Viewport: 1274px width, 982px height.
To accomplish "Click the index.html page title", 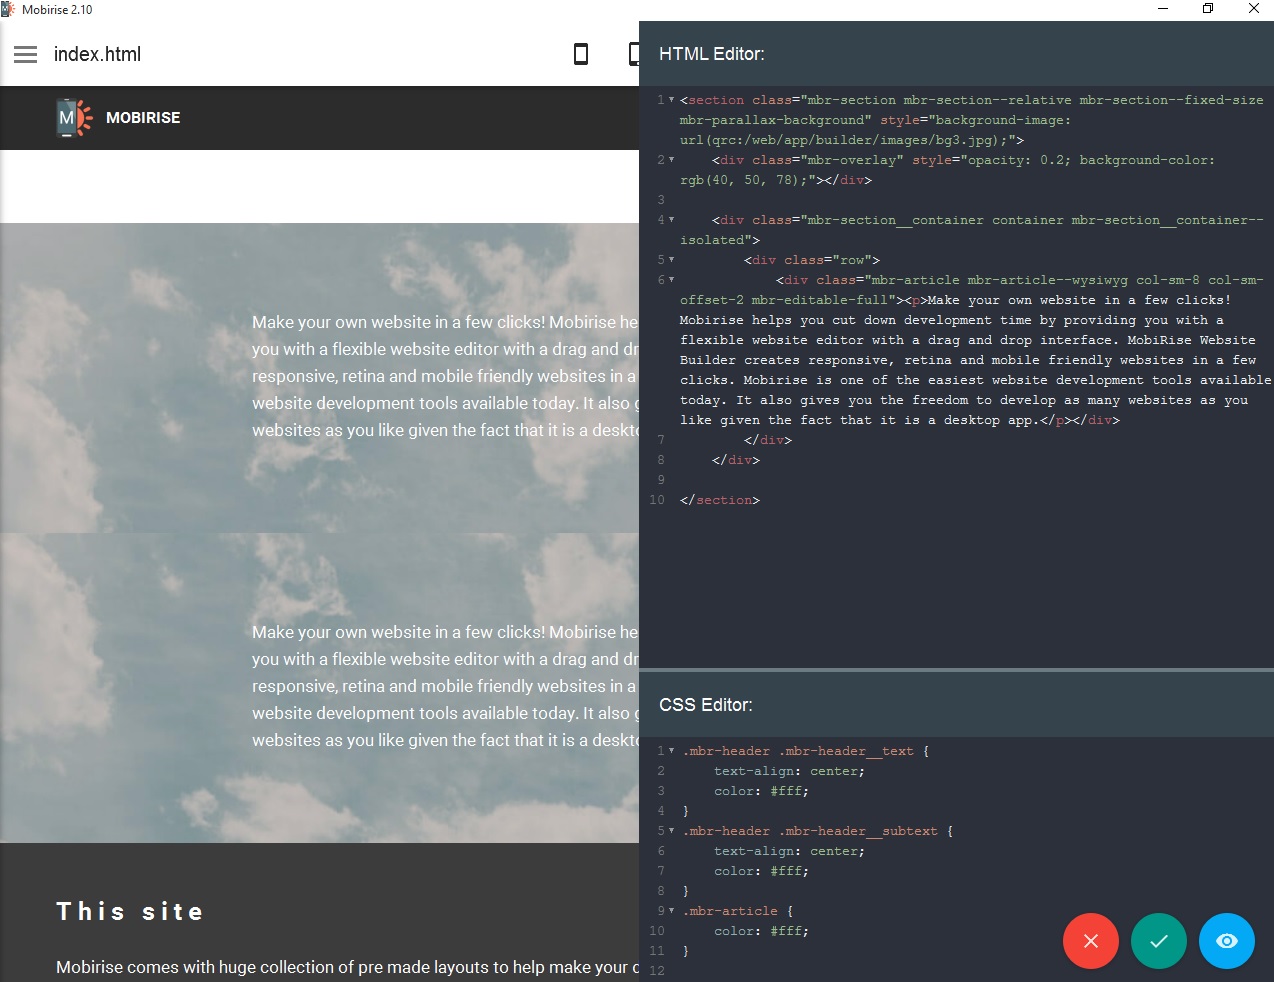I will (97, 54).
